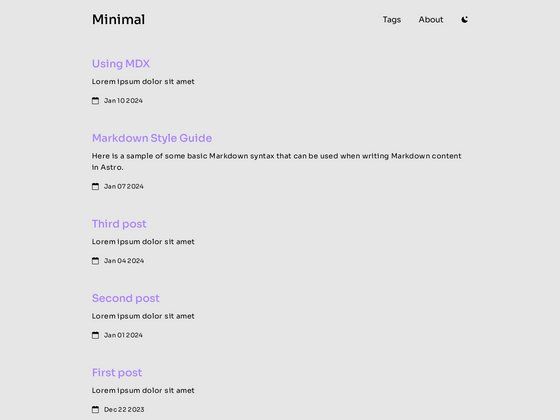The height and width of the screenshot is (420, 560).
Task: Click the Markdown Style Guide description text
Action: (x=276, y=161)
